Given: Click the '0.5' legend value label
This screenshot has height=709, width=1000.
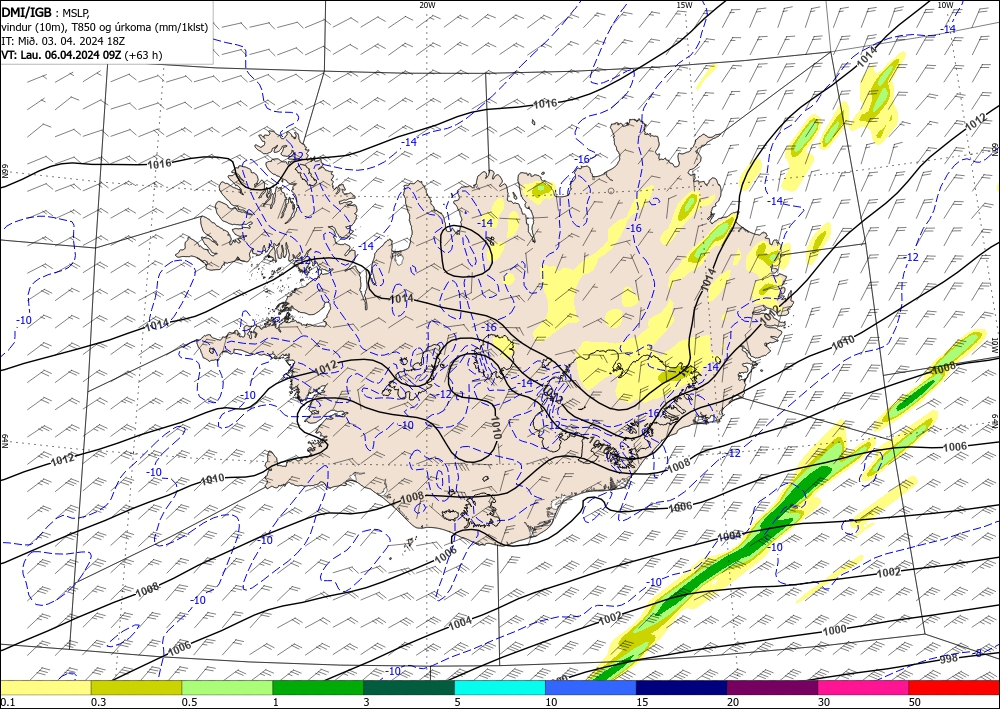Looking at the screenshot, I should pos(188,702).
